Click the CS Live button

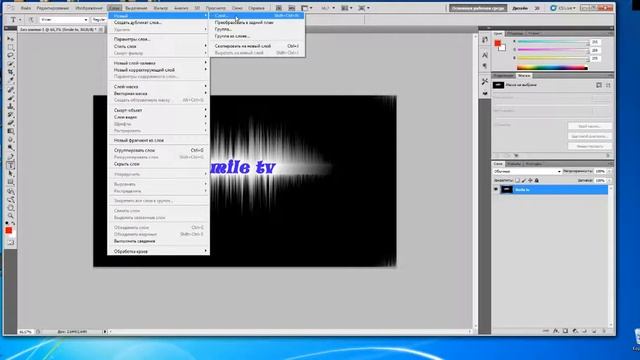563,8
